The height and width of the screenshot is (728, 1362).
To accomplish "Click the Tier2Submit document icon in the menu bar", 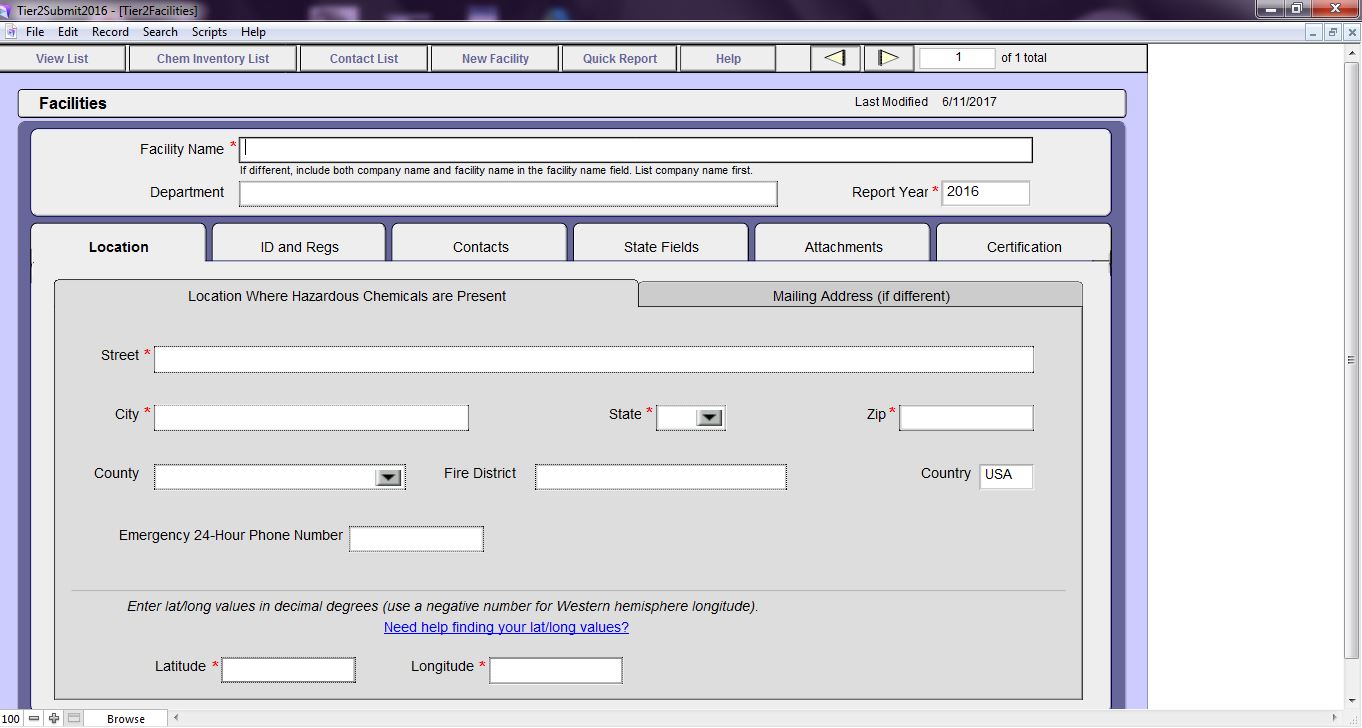I will [10, 31].
